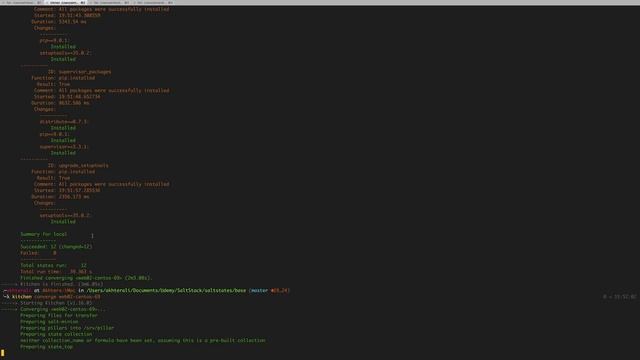This screenshot has height=360, width=640.
Task: Click the 'neither collection_name or formula' warning line
Action: tap(143, 340)
